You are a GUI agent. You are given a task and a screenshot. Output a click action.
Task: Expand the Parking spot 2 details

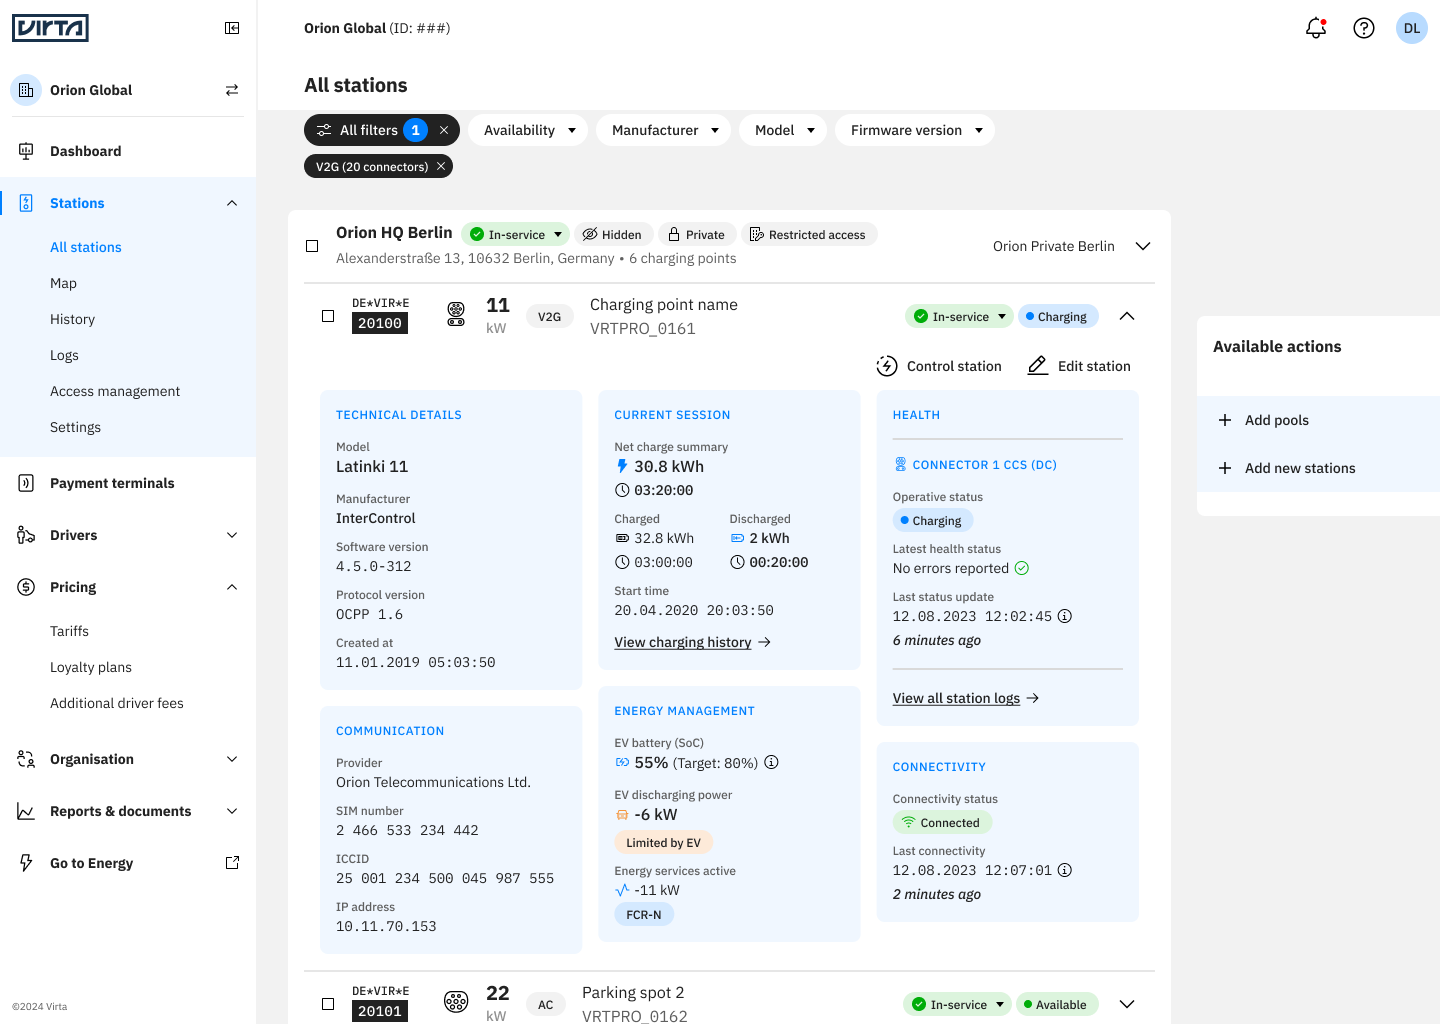pos(1127,1004)
